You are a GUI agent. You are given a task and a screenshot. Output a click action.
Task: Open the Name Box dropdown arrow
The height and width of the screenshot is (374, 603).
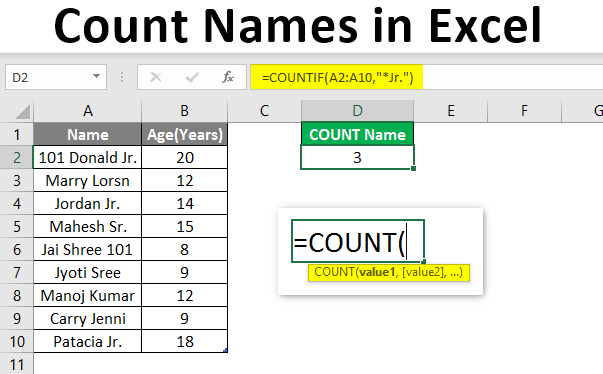96,77
